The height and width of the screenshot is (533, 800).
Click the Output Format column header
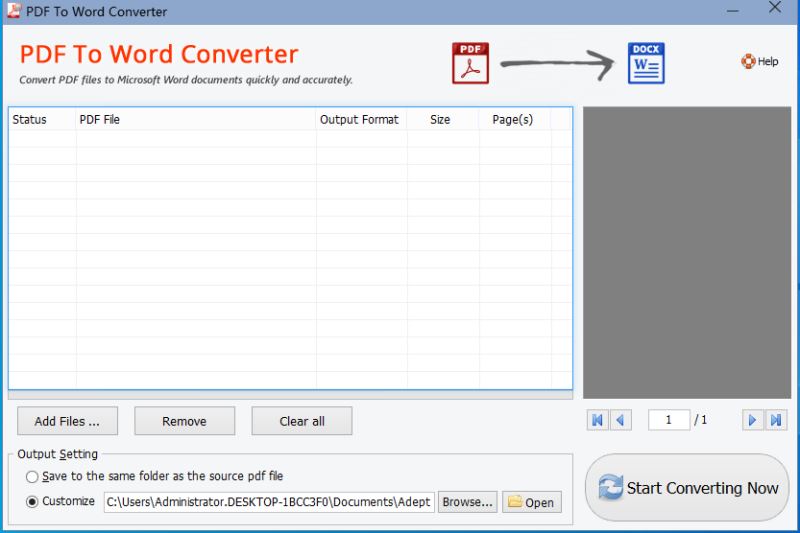[361, 119]
